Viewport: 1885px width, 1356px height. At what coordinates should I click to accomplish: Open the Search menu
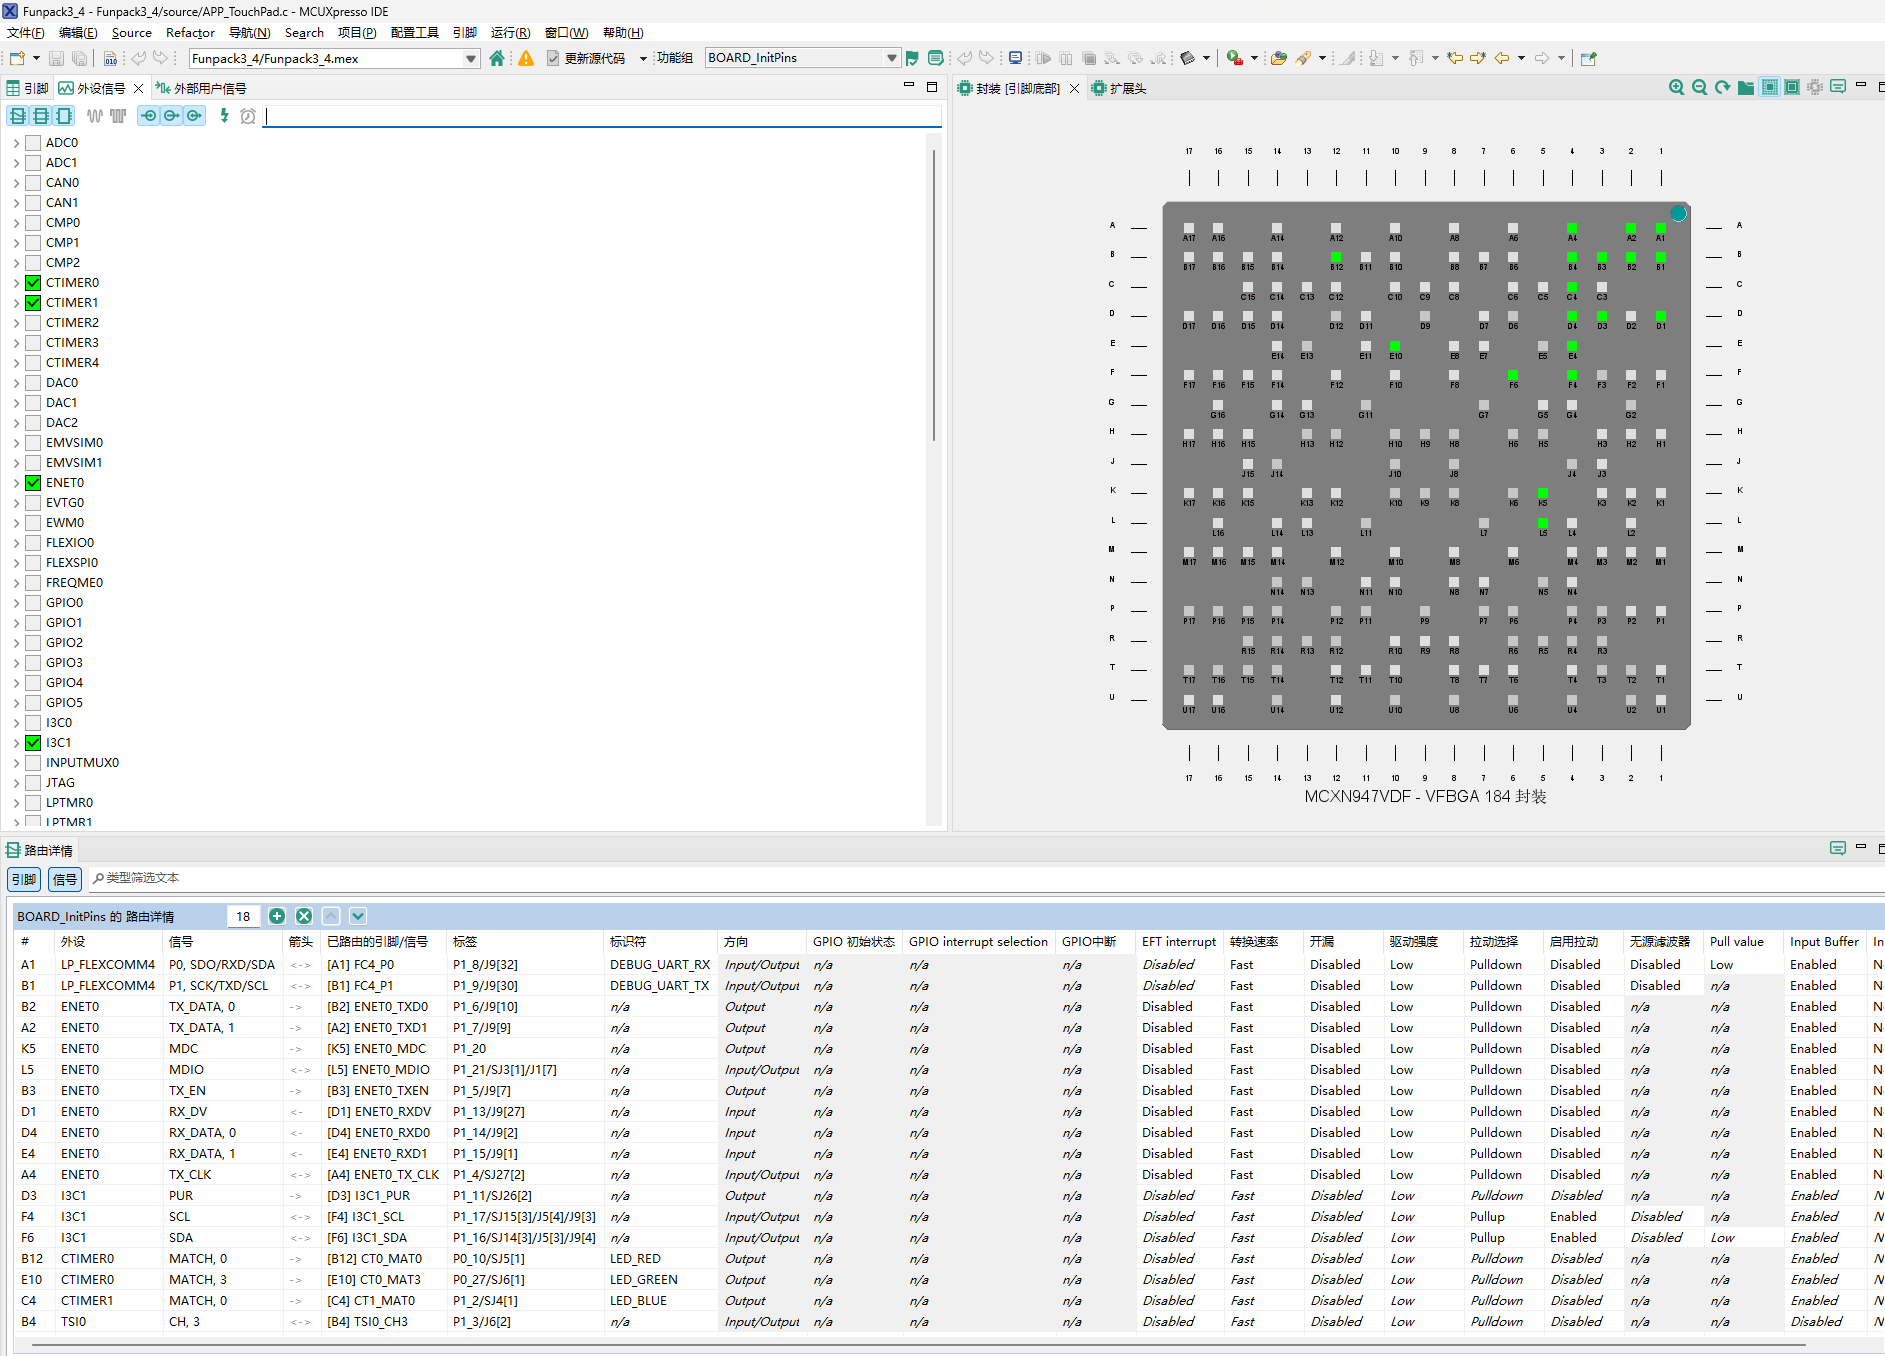coord(304,33)
